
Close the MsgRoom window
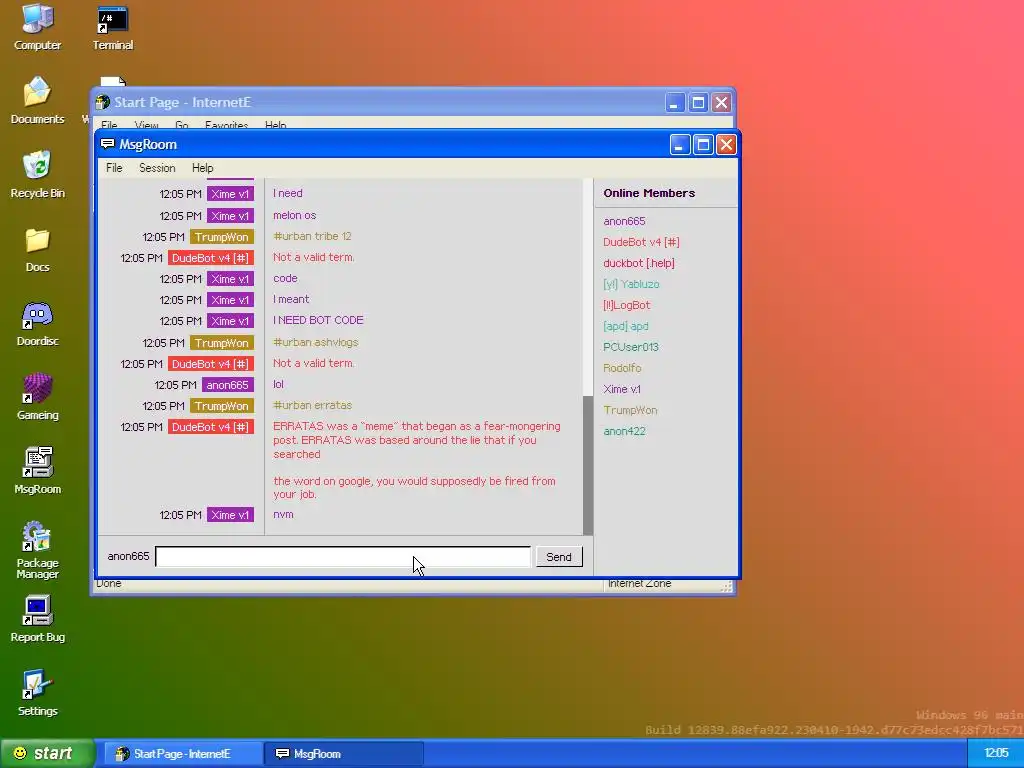click(x=726, y=144)
